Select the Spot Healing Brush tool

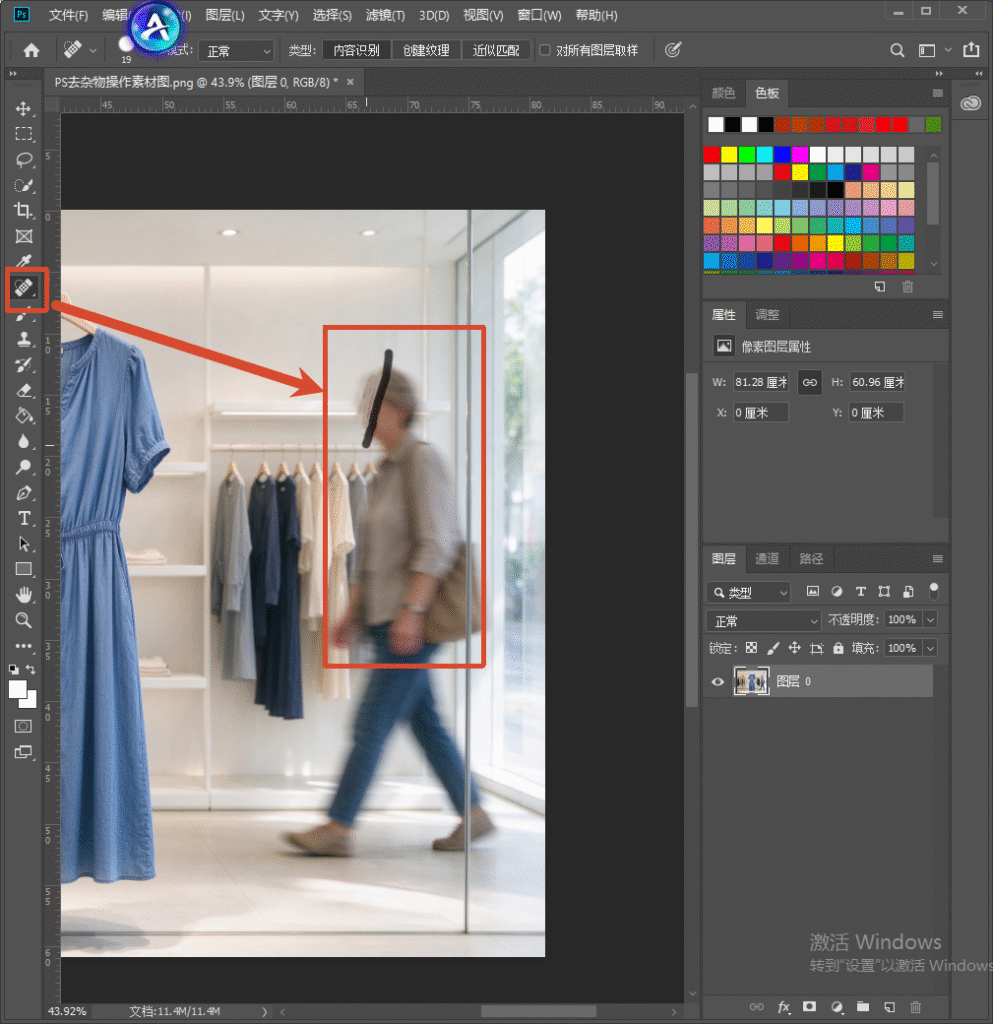click(x=24, y=287)
